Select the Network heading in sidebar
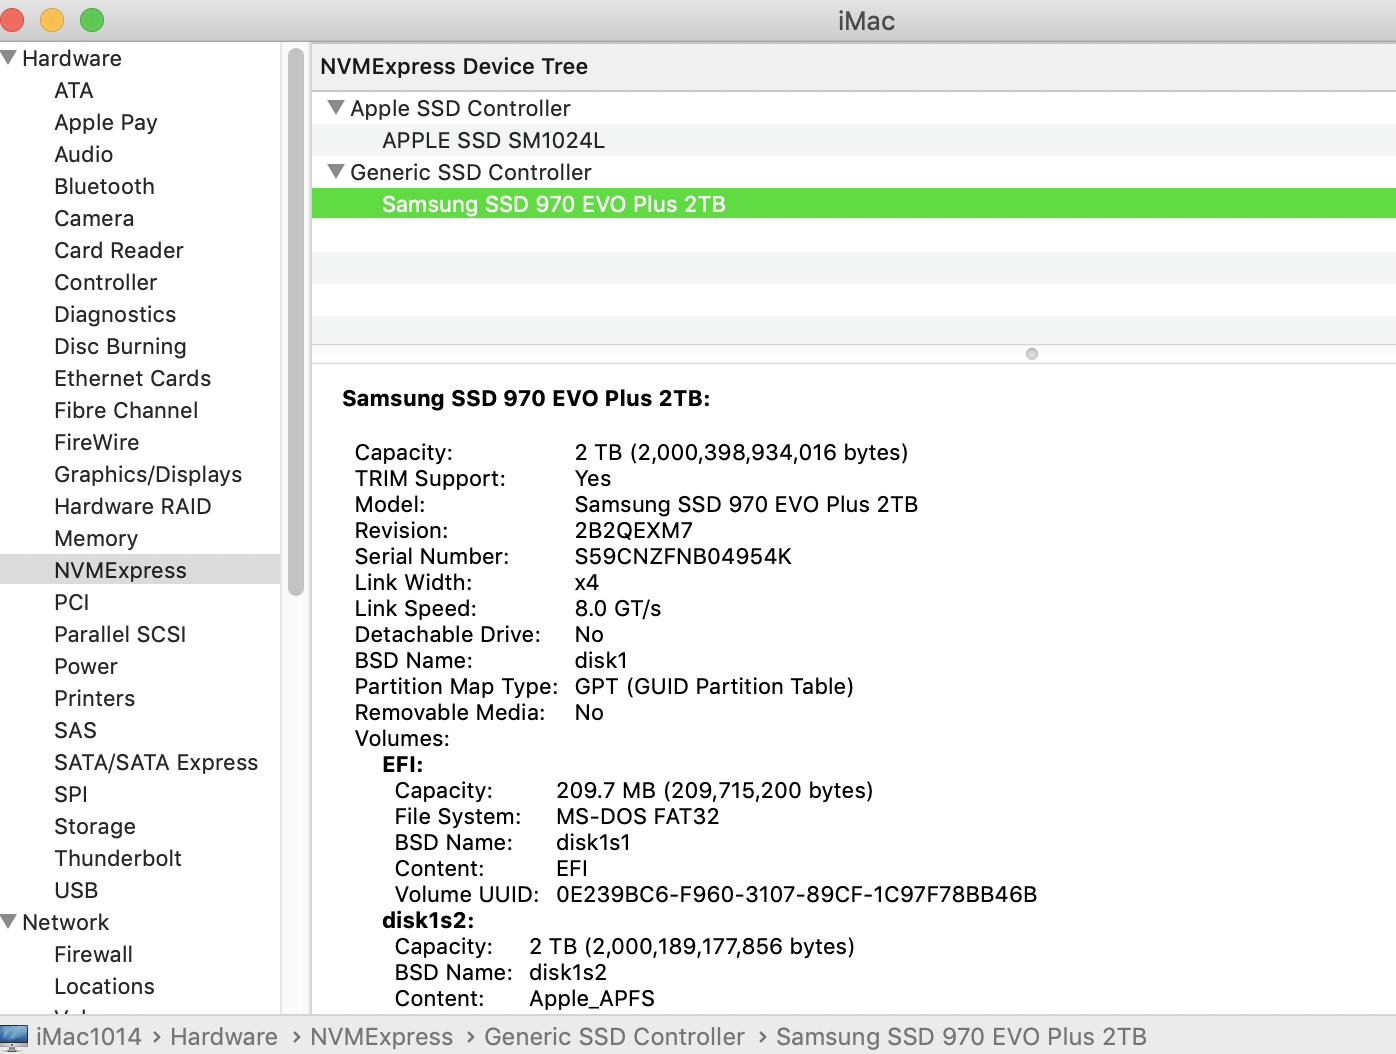Image resolution: width=1396 pixels, height=1054 pixels. click(66, 922)
